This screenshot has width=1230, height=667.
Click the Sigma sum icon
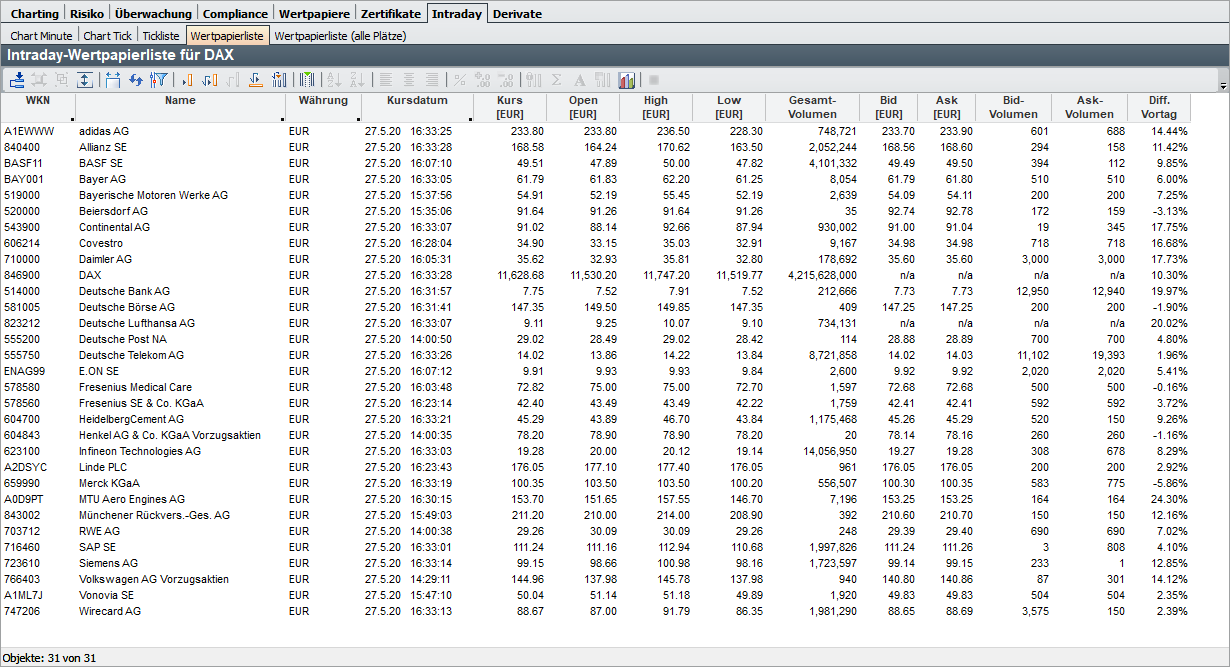click(557, 80)
